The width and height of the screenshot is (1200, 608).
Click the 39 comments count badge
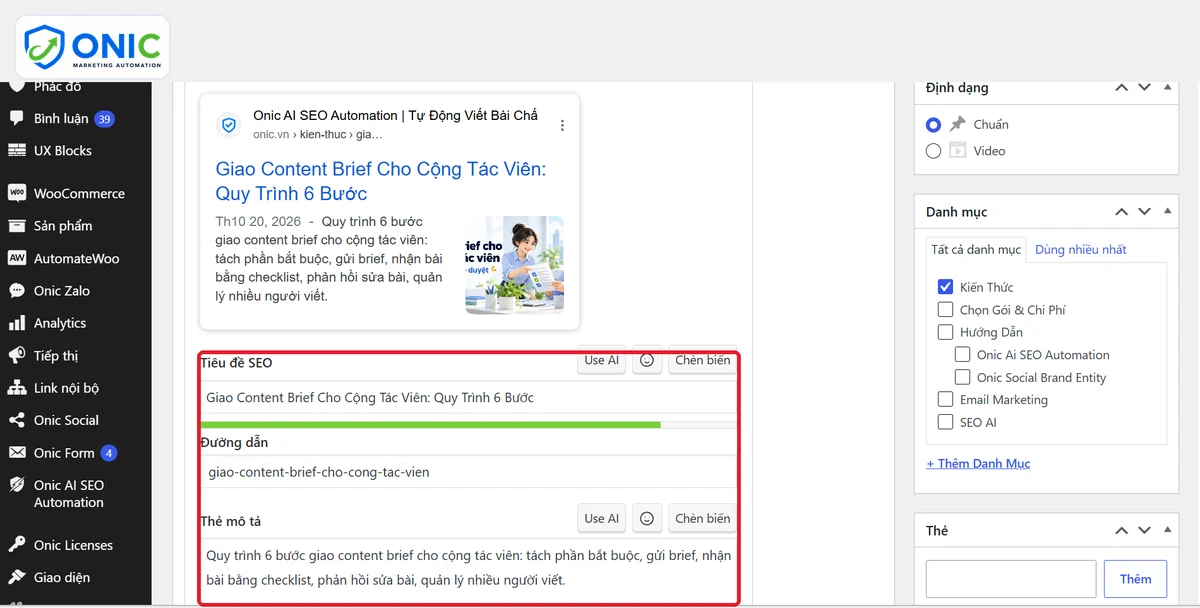click(104, 119)
